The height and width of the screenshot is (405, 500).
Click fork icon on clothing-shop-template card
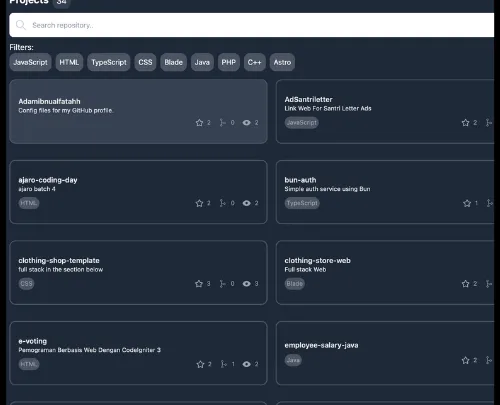pyautogui.click(x=223, y=284)
